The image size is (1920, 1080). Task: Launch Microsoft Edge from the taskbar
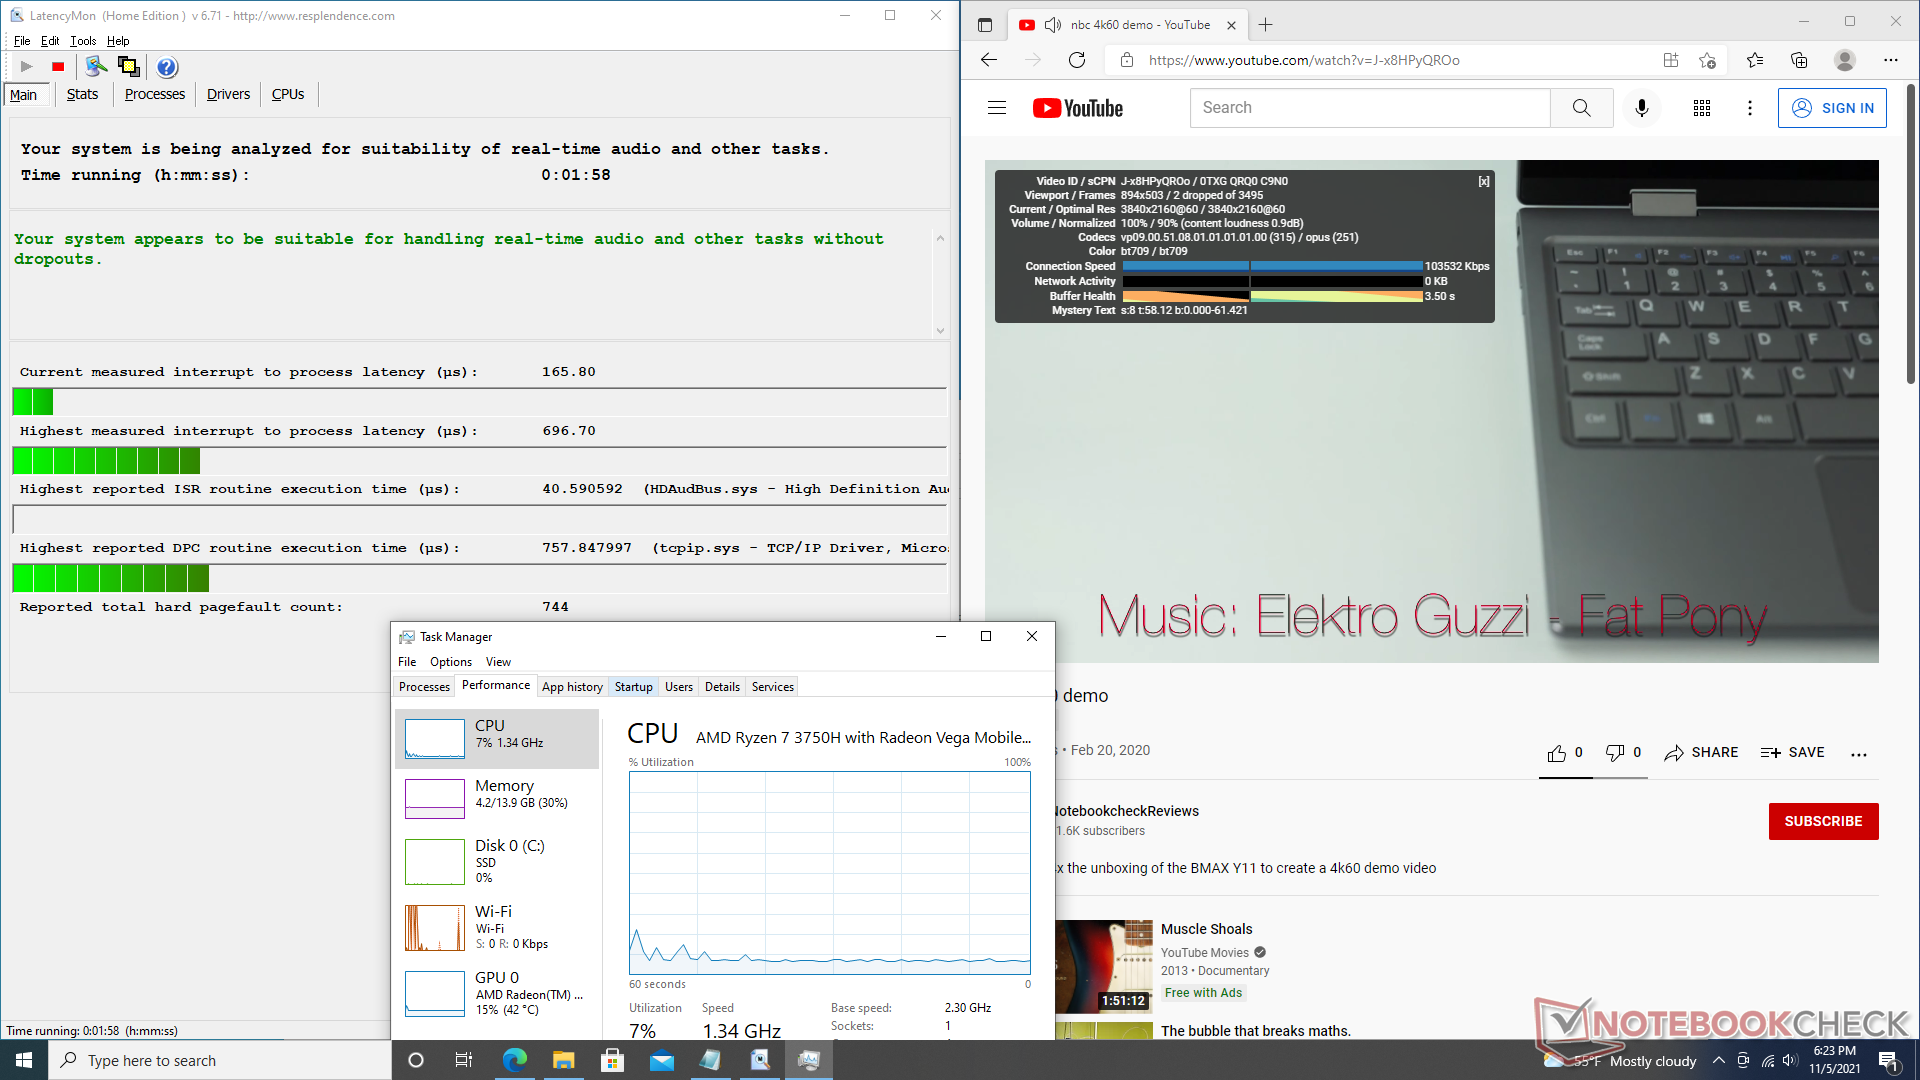click(x=515, y=1060)
